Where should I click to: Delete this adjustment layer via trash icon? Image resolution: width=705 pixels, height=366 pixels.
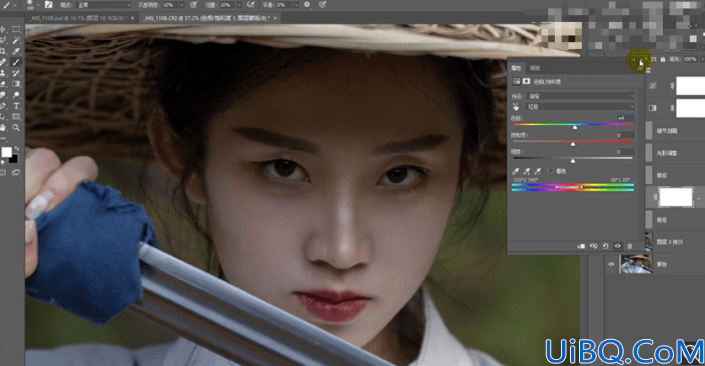click(x=629, y=246)
